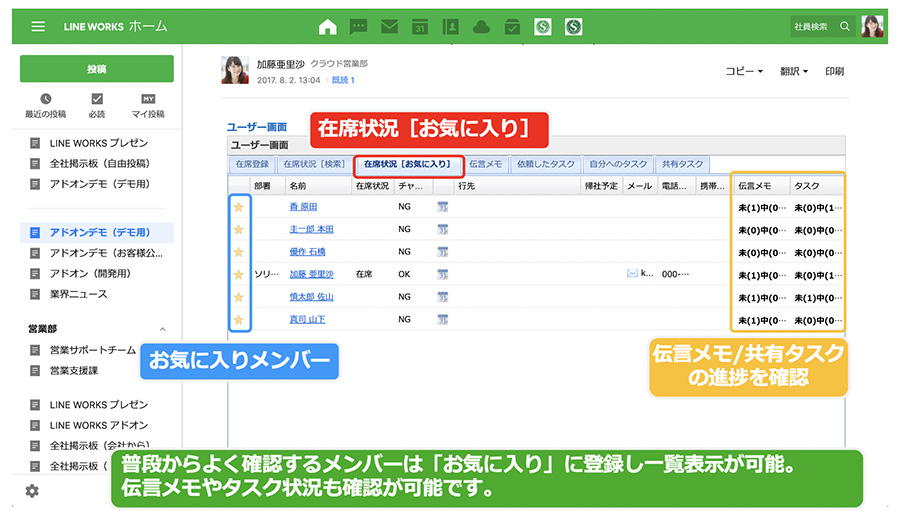Select the 在席状況［検索］ tab
This screenshot has height=511, width=900.
click(313, 164)
